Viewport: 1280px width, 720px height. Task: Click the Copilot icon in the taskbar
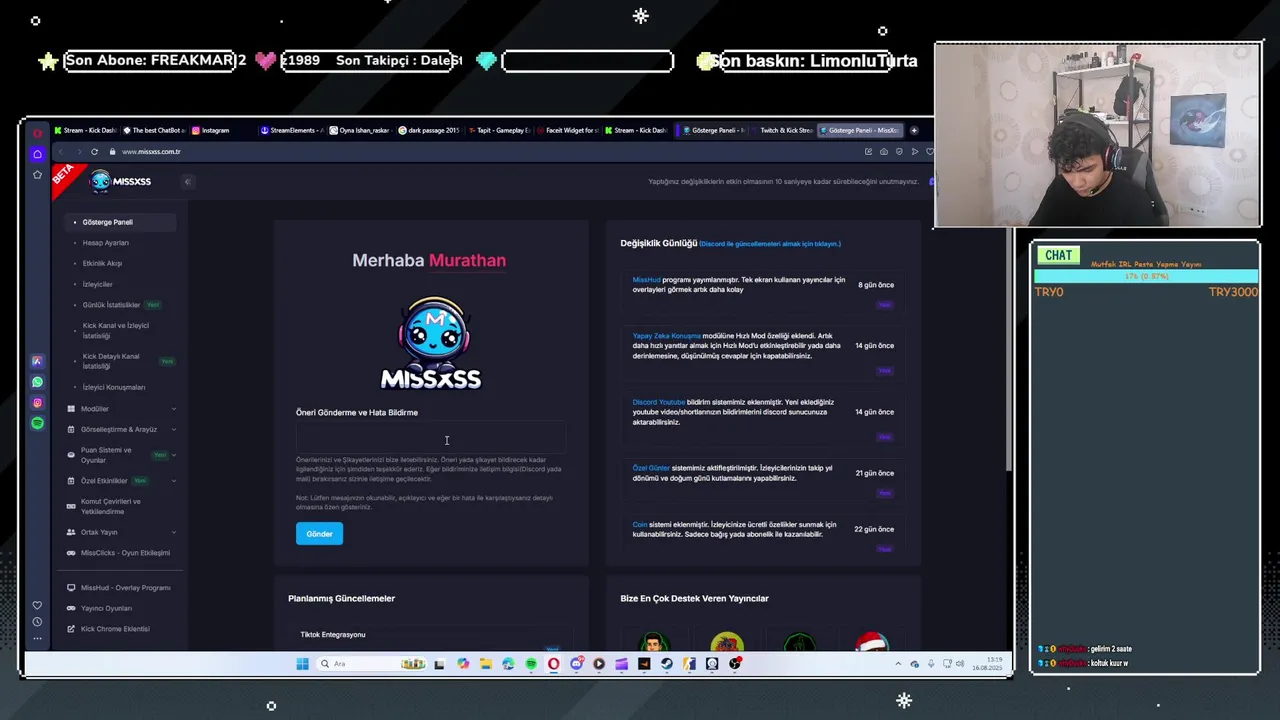(x=462, y=664)
